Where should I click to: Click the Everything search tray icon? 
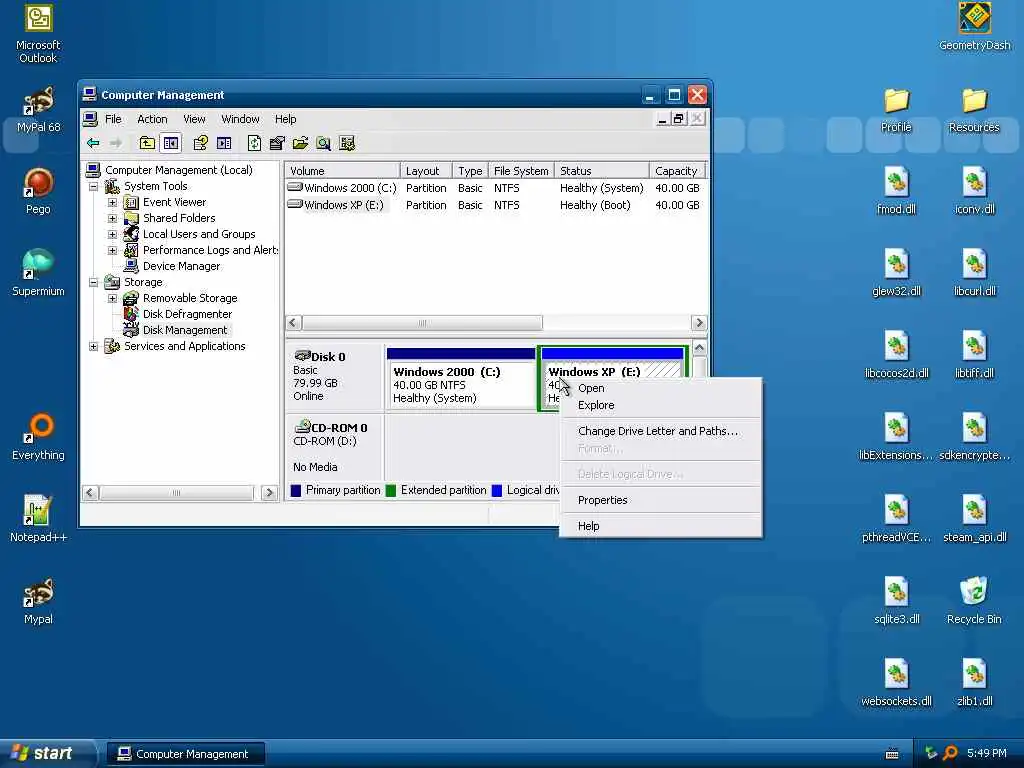point(950,753)
